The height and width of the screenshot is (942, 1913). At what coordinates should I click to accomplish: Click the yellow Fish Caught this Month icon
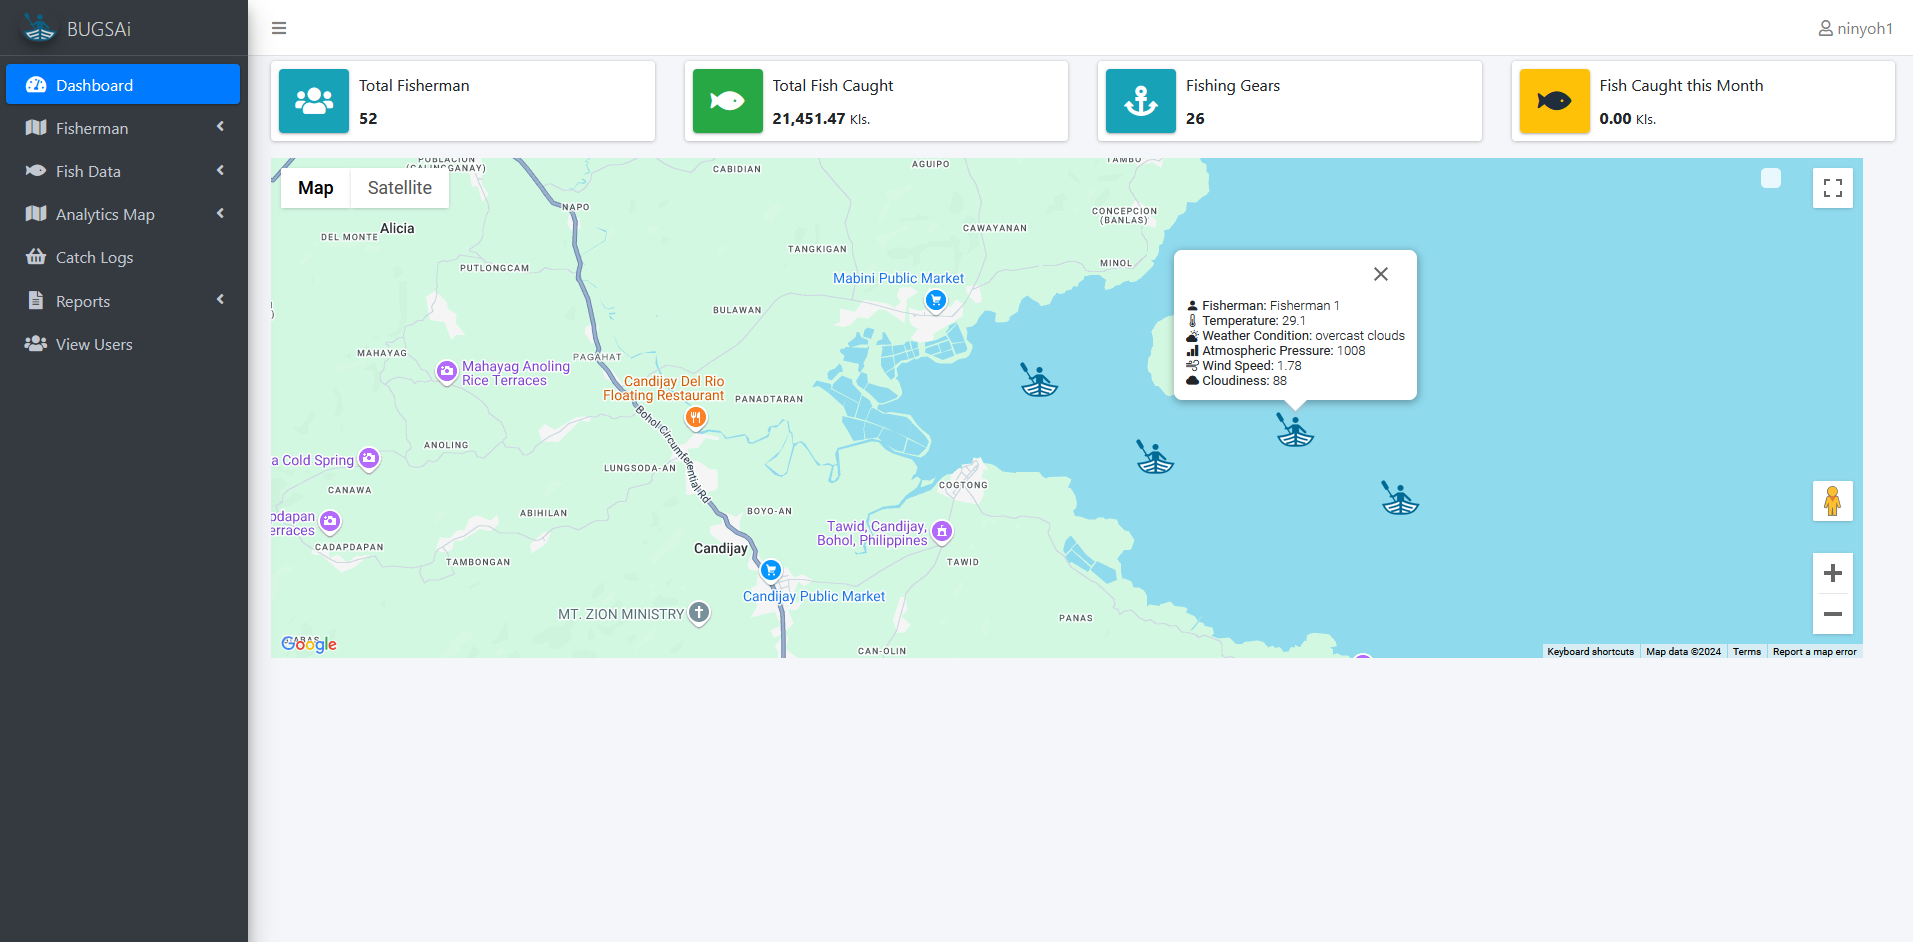click(1554, 100)
